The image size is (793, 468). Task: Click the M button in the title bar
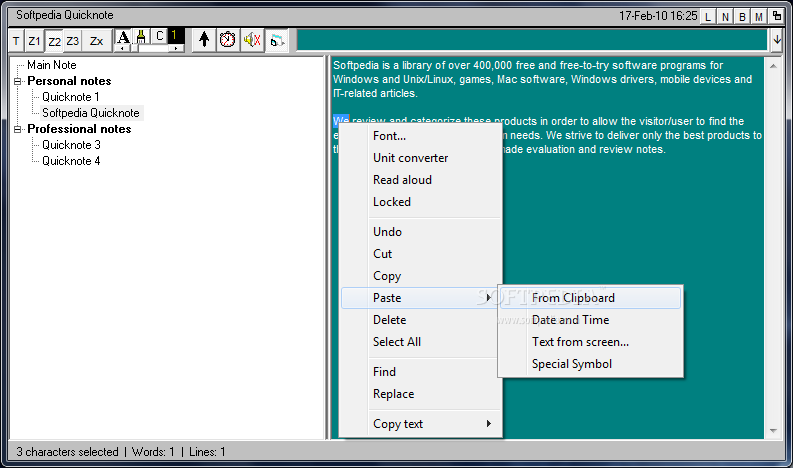759,17
